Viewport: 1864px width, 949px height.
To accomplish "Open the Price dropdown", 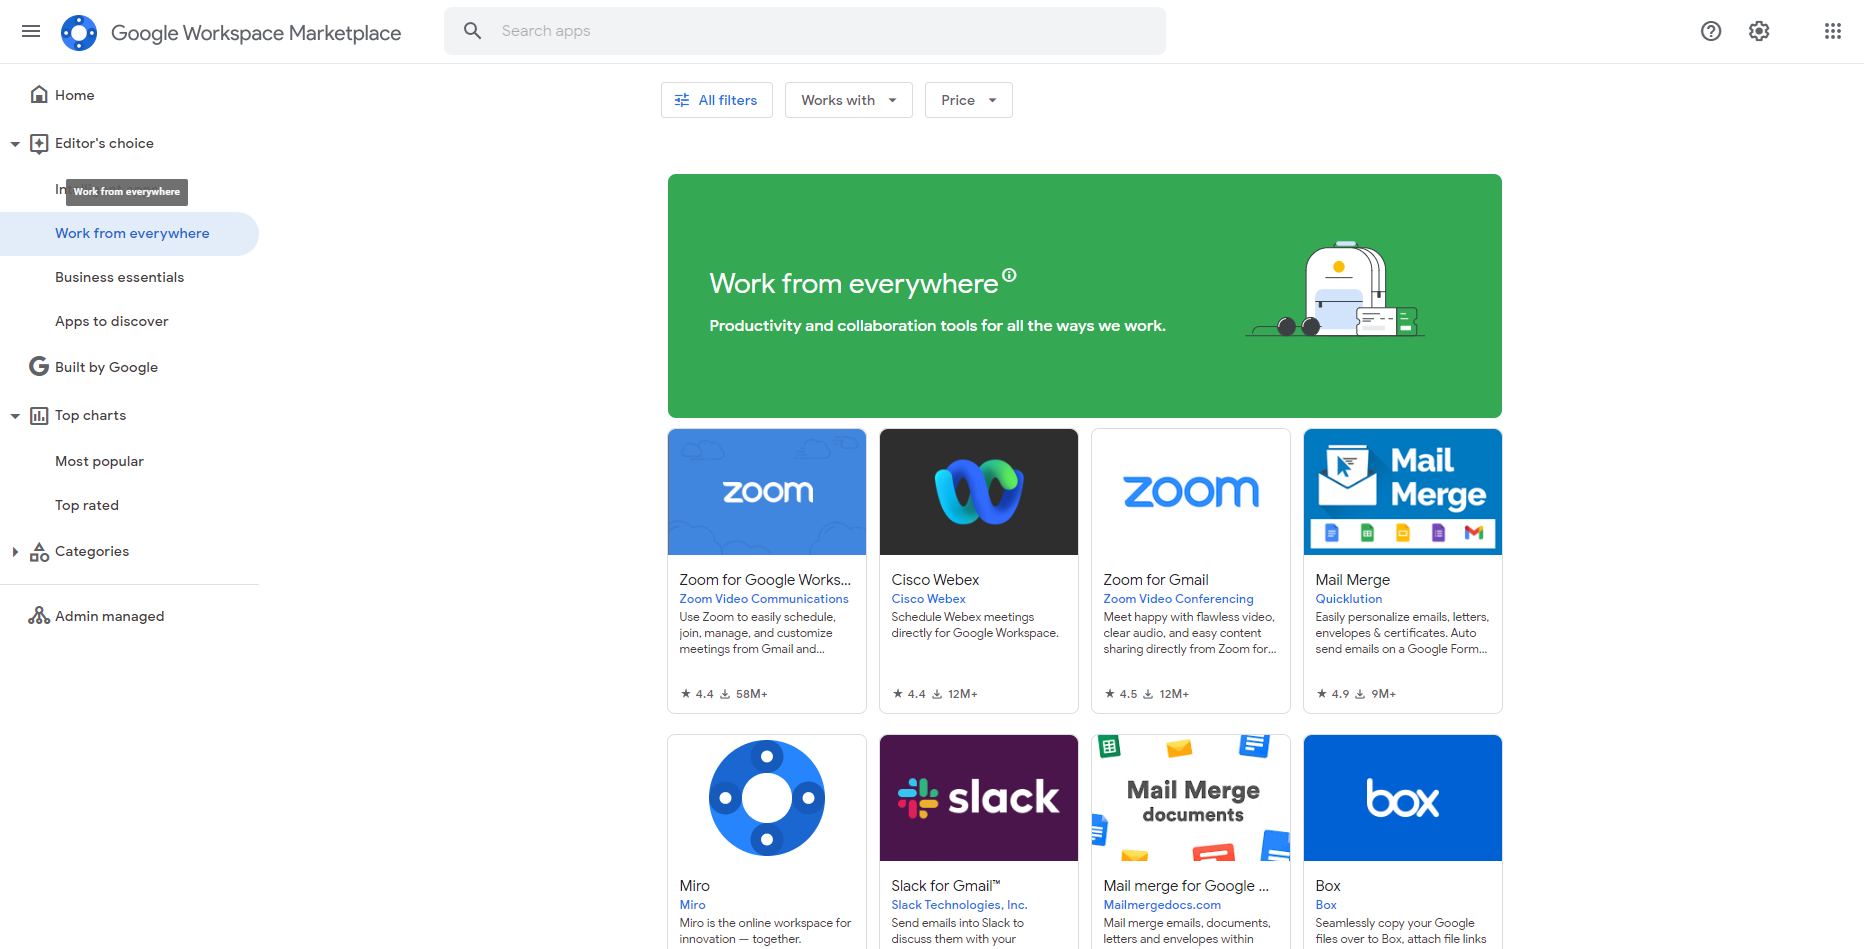I will pyautogui.click(x=969, y=100).
